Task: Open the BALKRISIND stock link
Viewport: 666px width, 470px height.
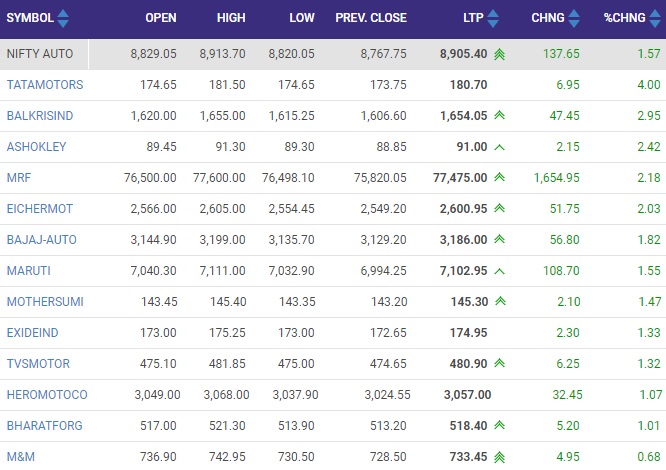Action: (40, 115)
